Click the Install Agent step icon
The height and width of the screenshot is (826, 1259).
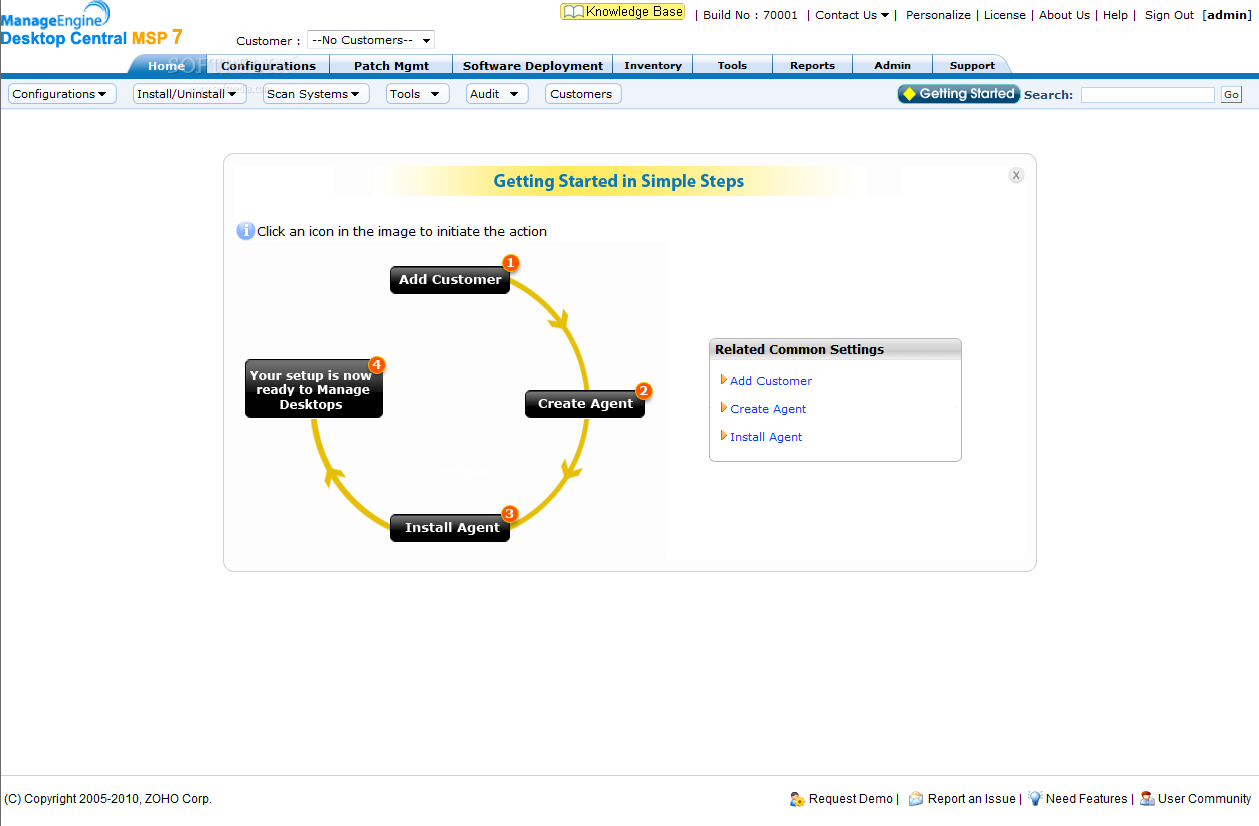[450, 528]
